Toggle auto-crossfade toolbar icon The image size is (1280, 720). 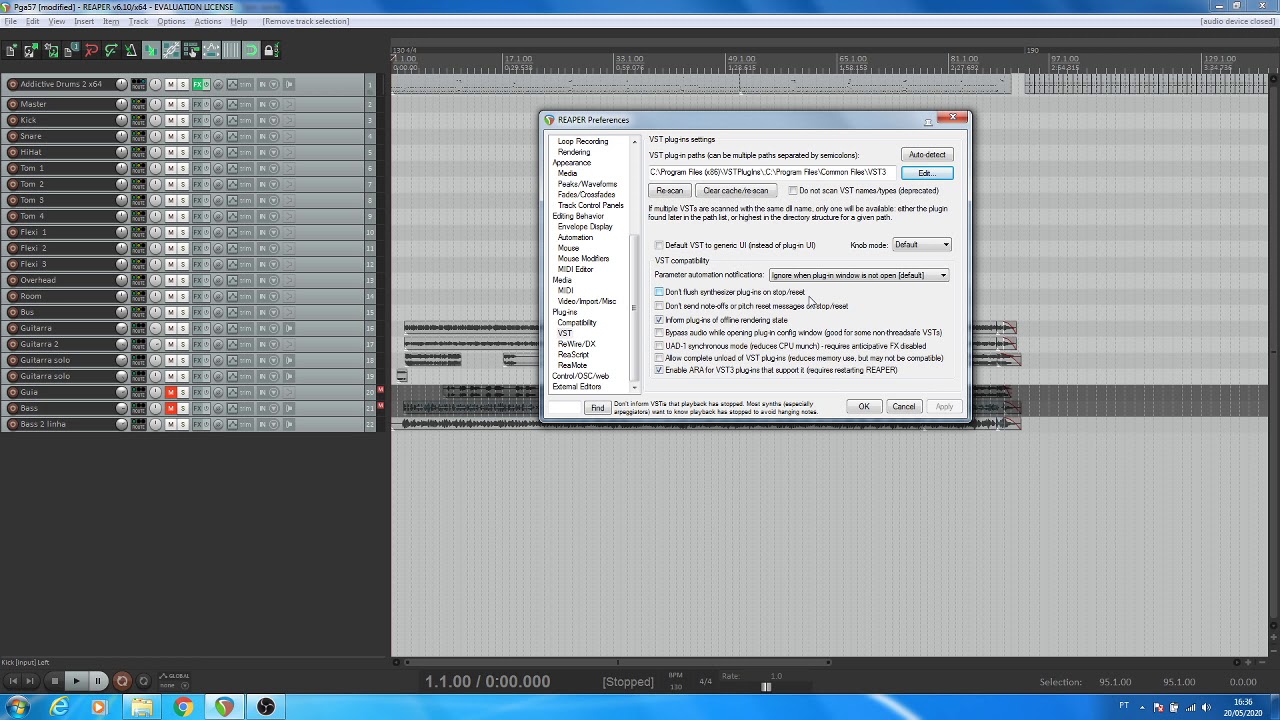pos(151,50)
